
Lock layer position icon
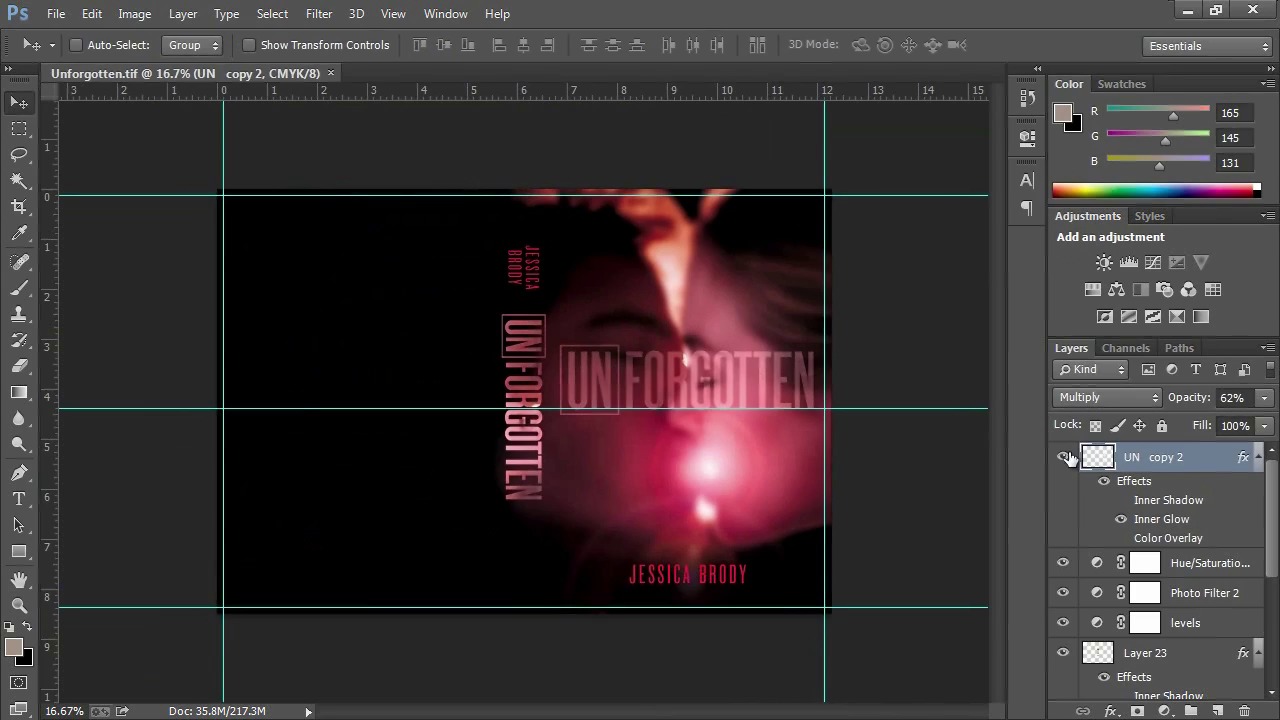[x=1139, y=426]
